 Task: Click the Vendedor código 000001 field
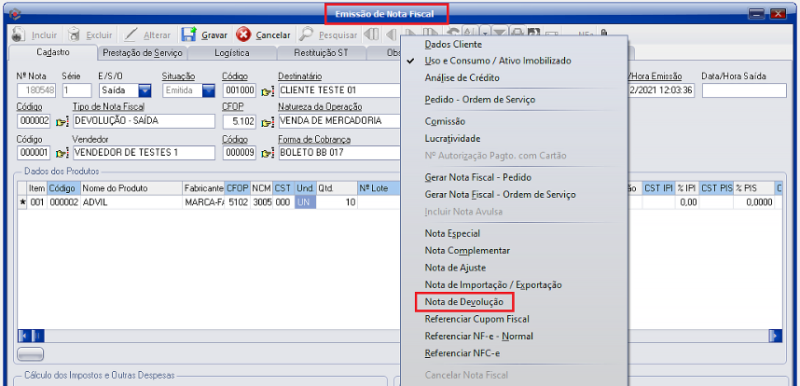(34, 152)
